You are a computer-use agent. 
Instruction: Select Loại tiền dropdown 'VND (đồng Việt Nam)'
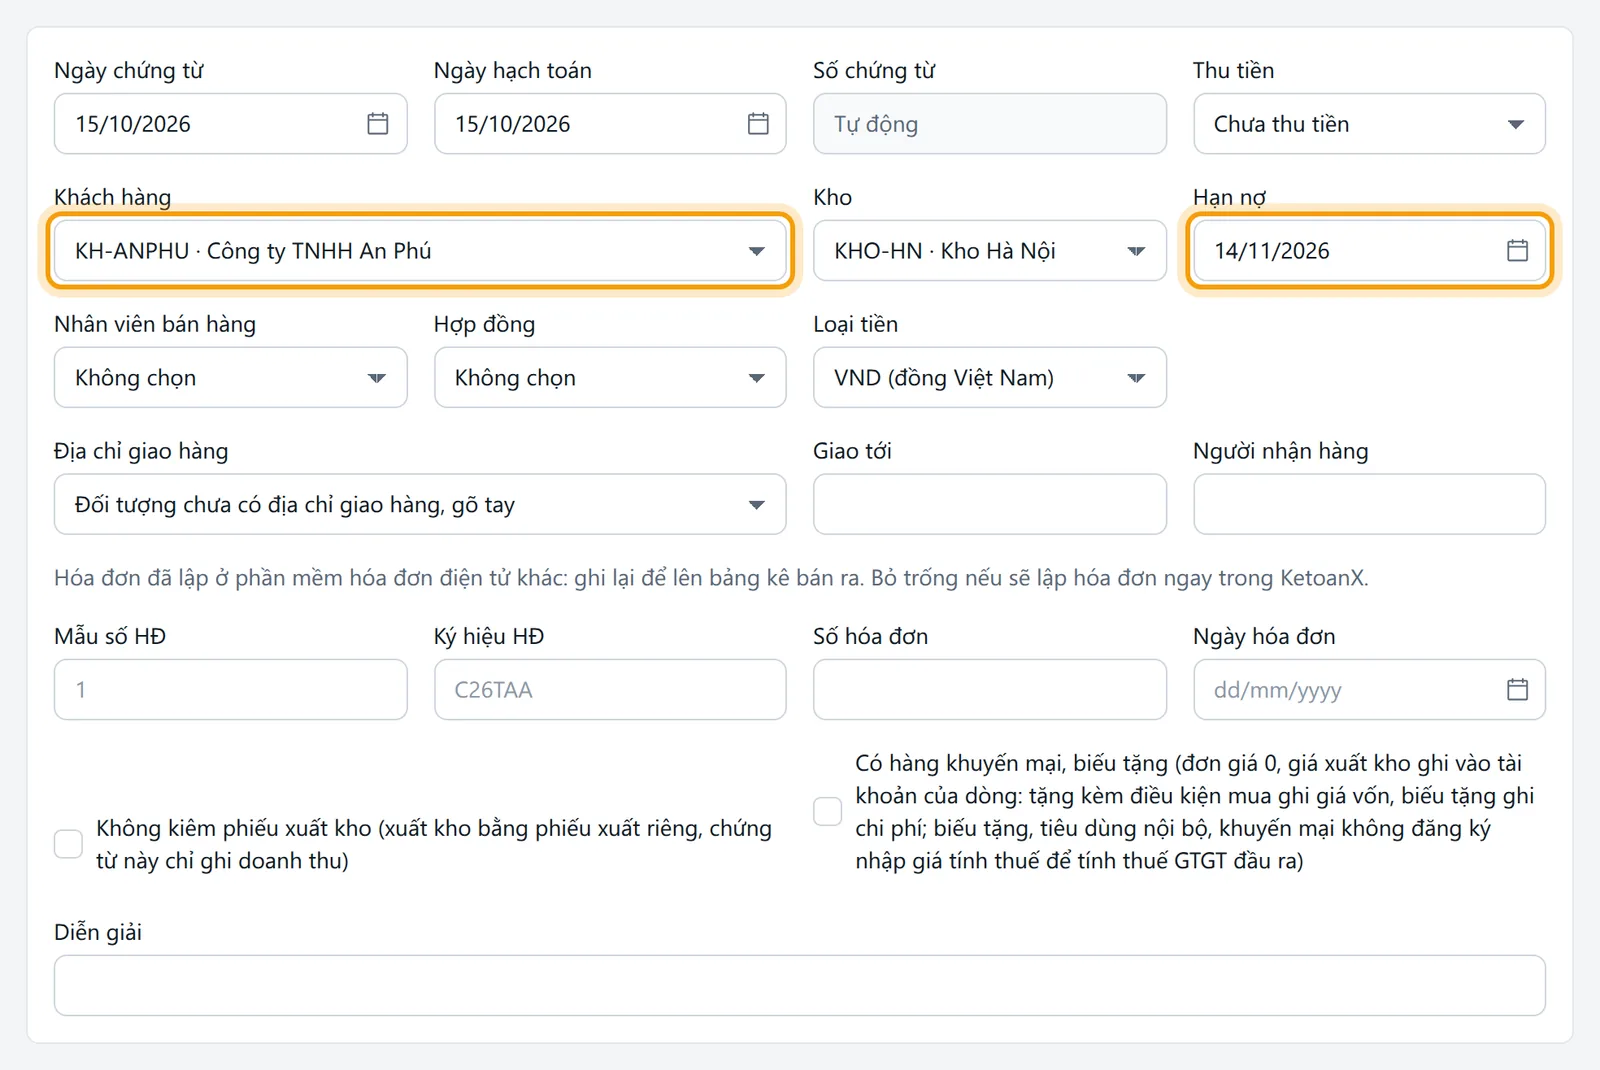[990, 377]
